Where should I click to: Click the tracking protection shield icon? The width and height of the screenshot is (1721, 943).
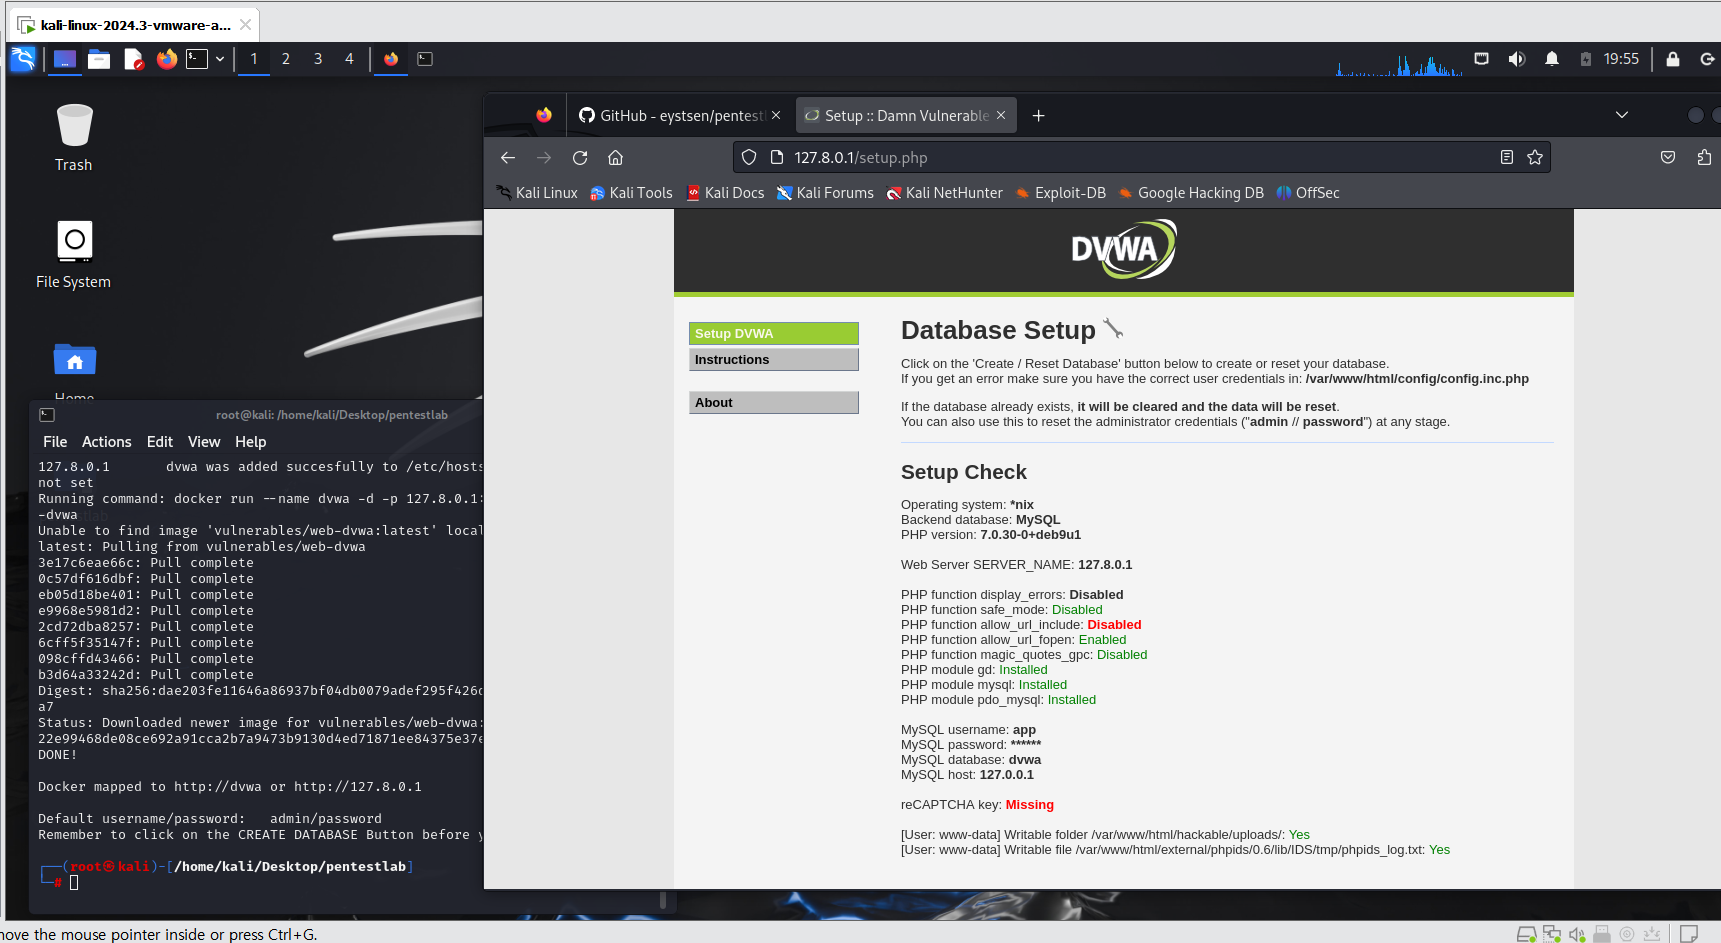749,158
